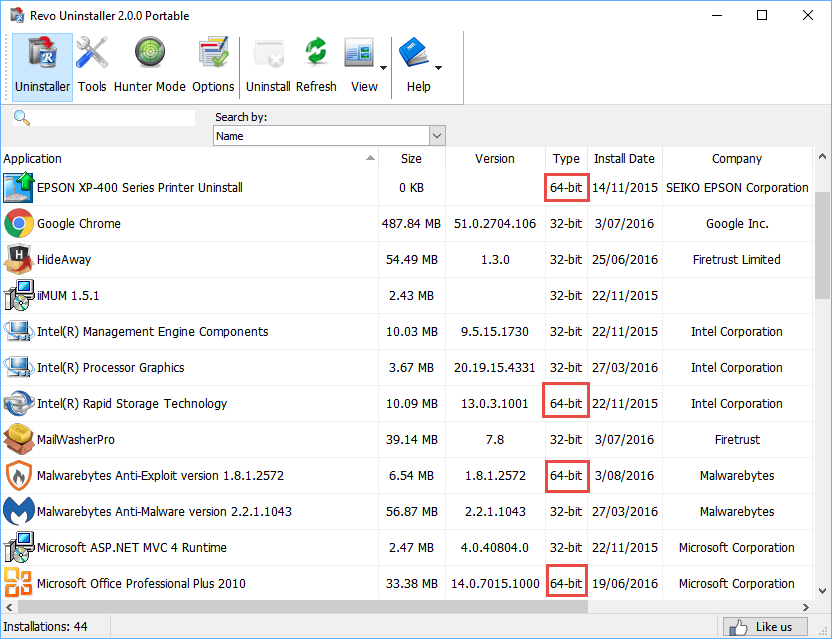Sort by Size column header
The height and width of the screenshot is (639, 832).
pos(411,159)
